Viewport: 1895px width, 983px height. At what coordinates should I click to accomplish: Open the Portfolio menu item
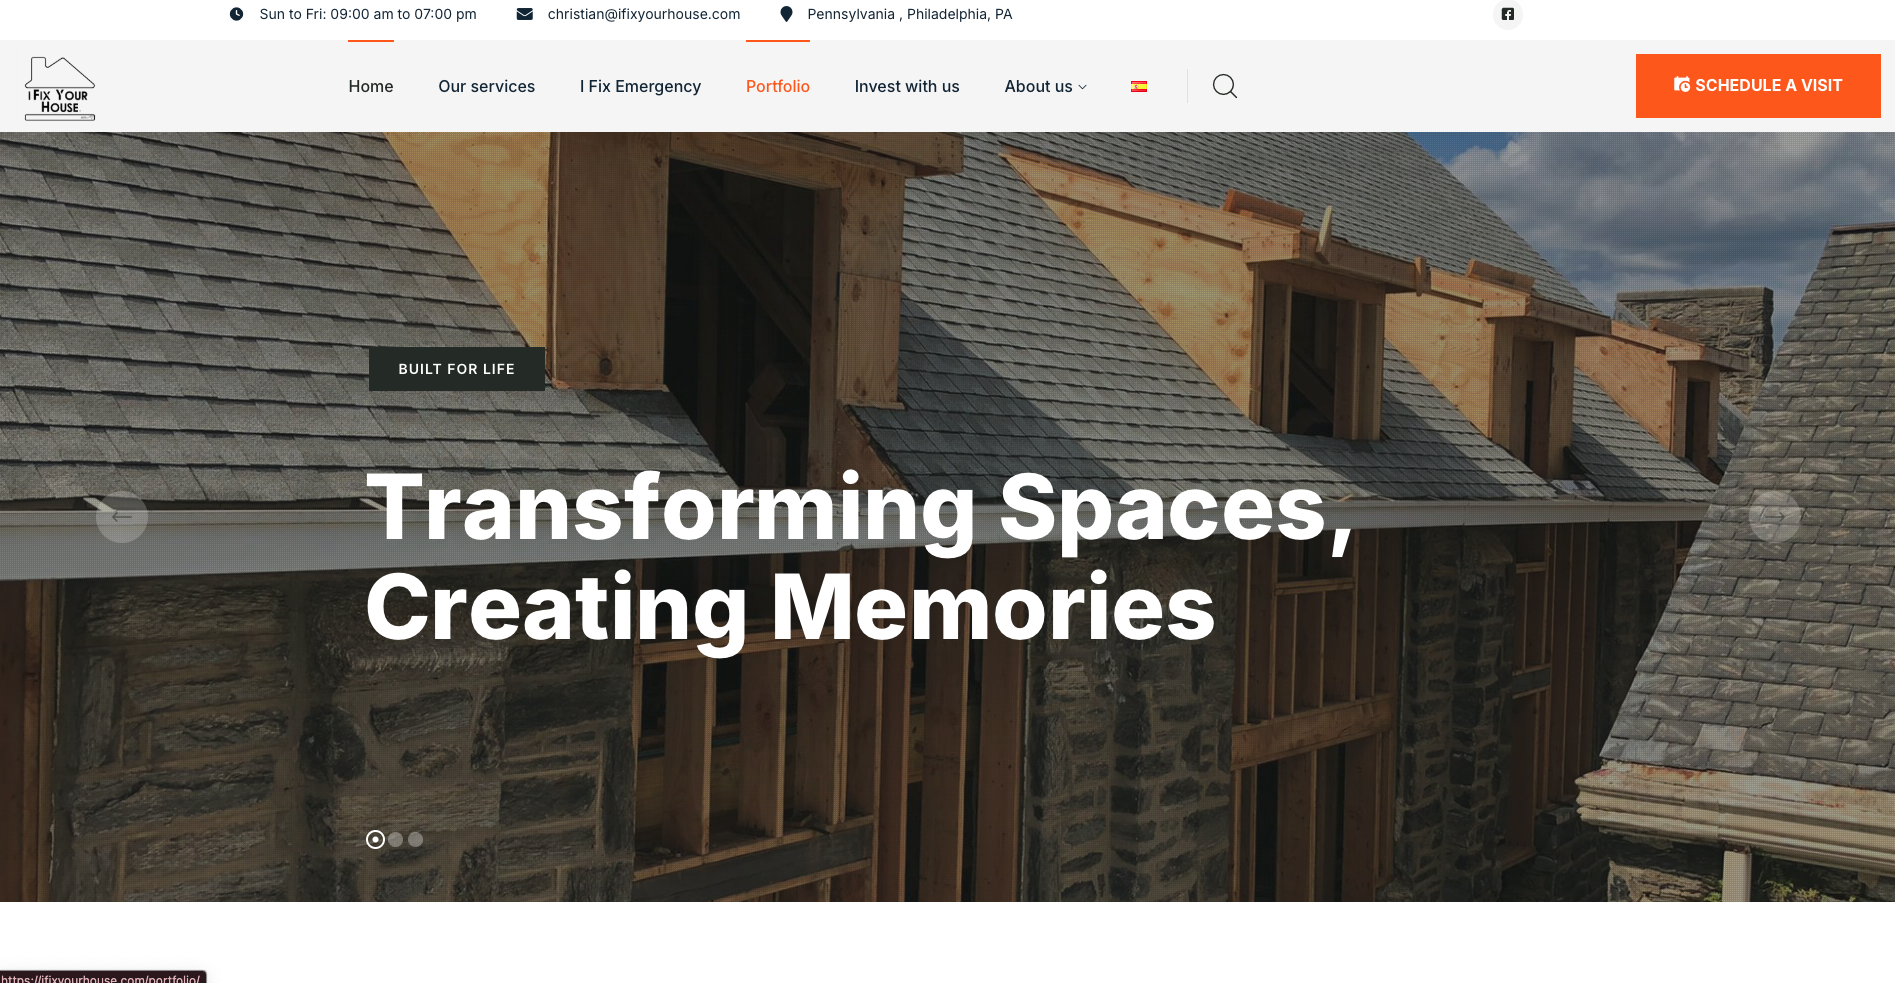(x=777, y=87)
